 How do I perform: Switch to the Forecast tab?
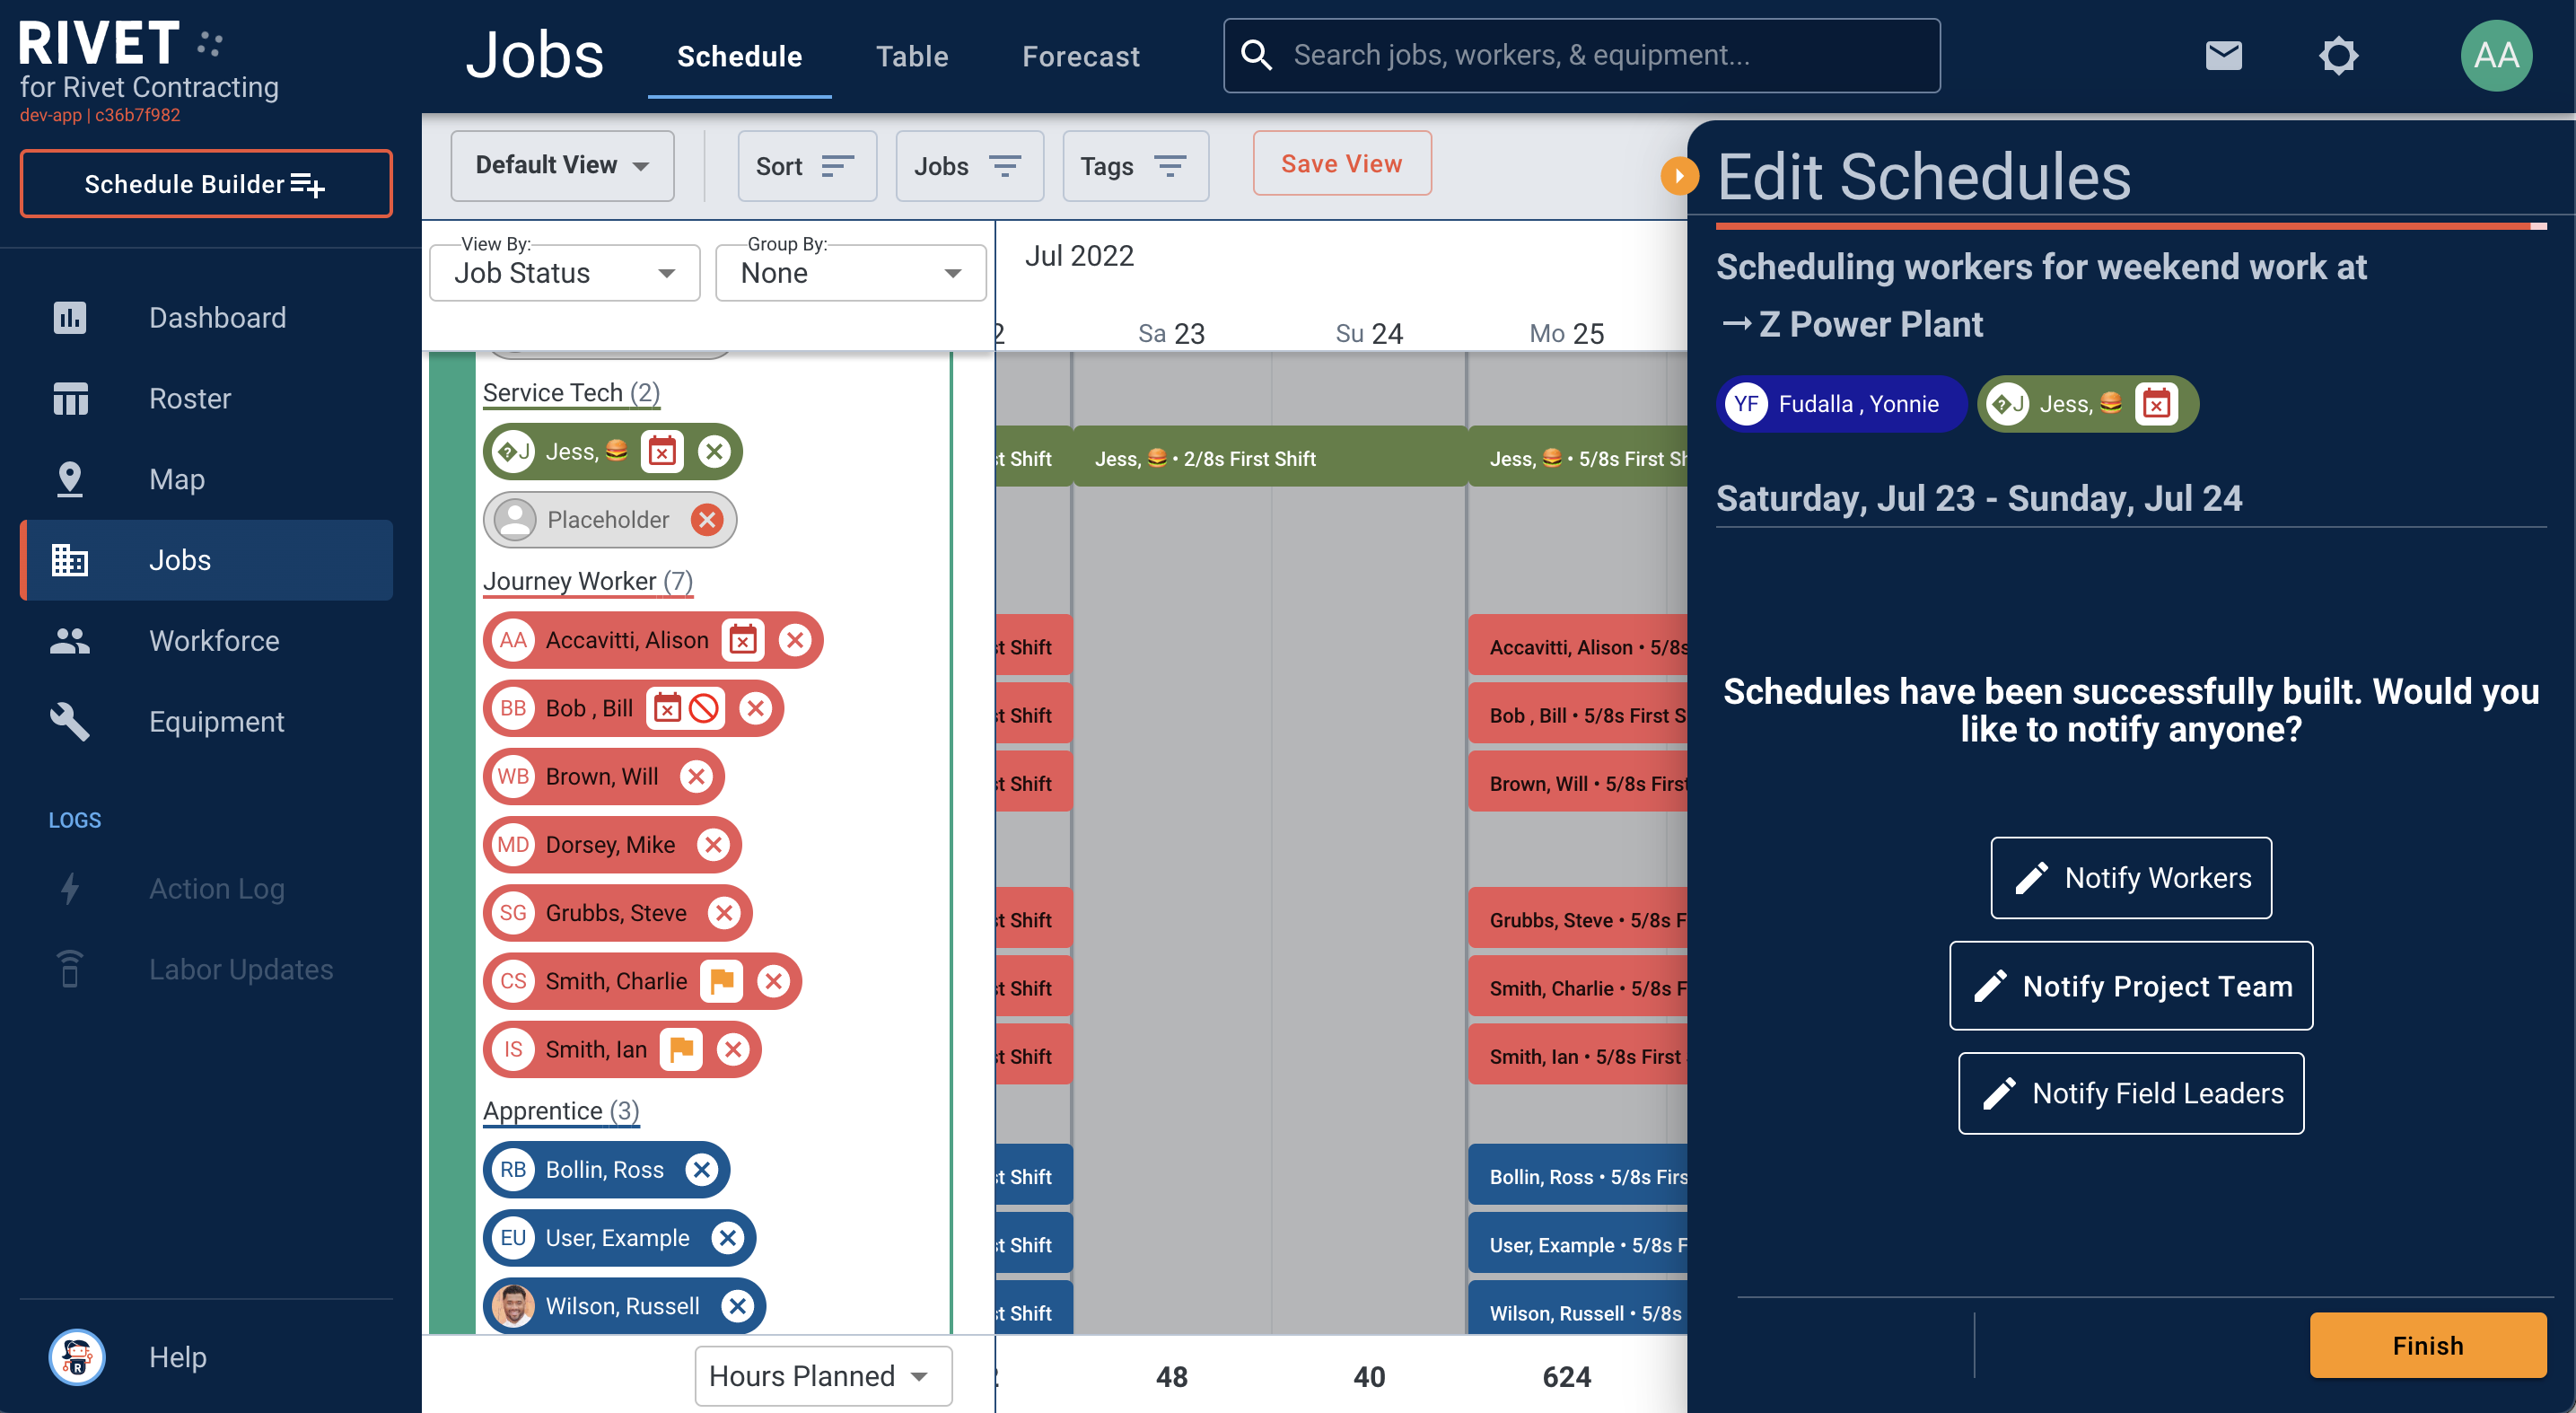1080,54
